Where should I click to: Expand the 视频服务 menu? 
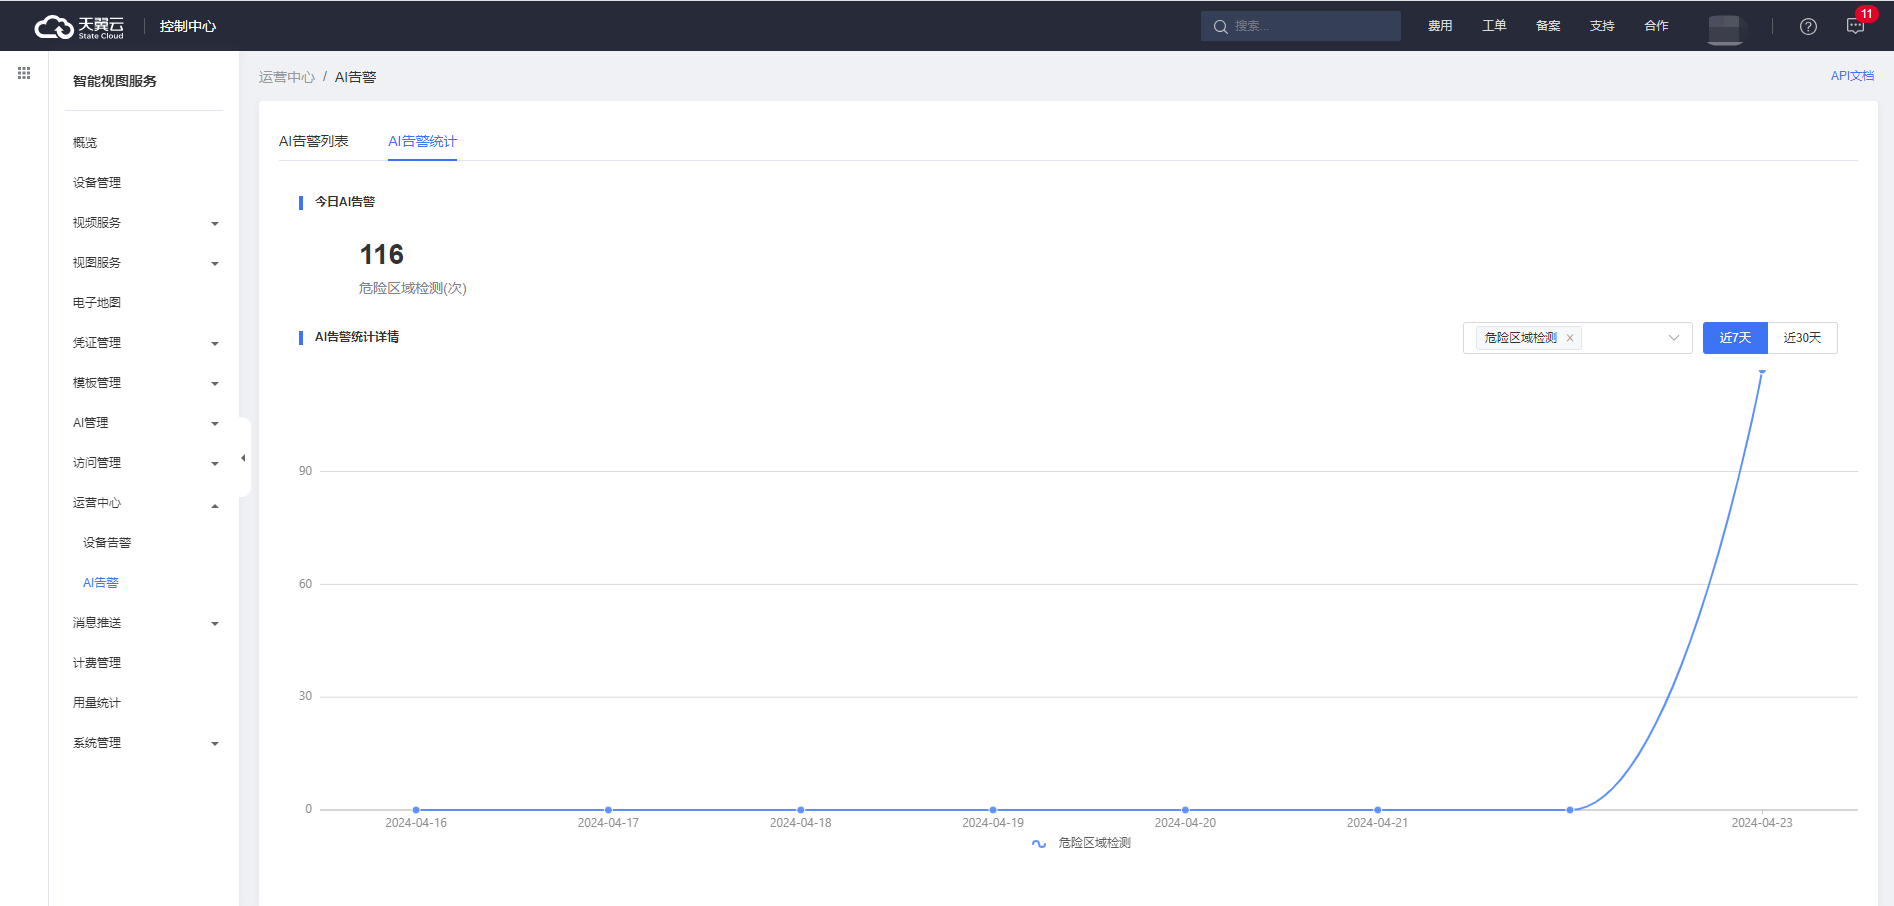[x=145, y=223]
